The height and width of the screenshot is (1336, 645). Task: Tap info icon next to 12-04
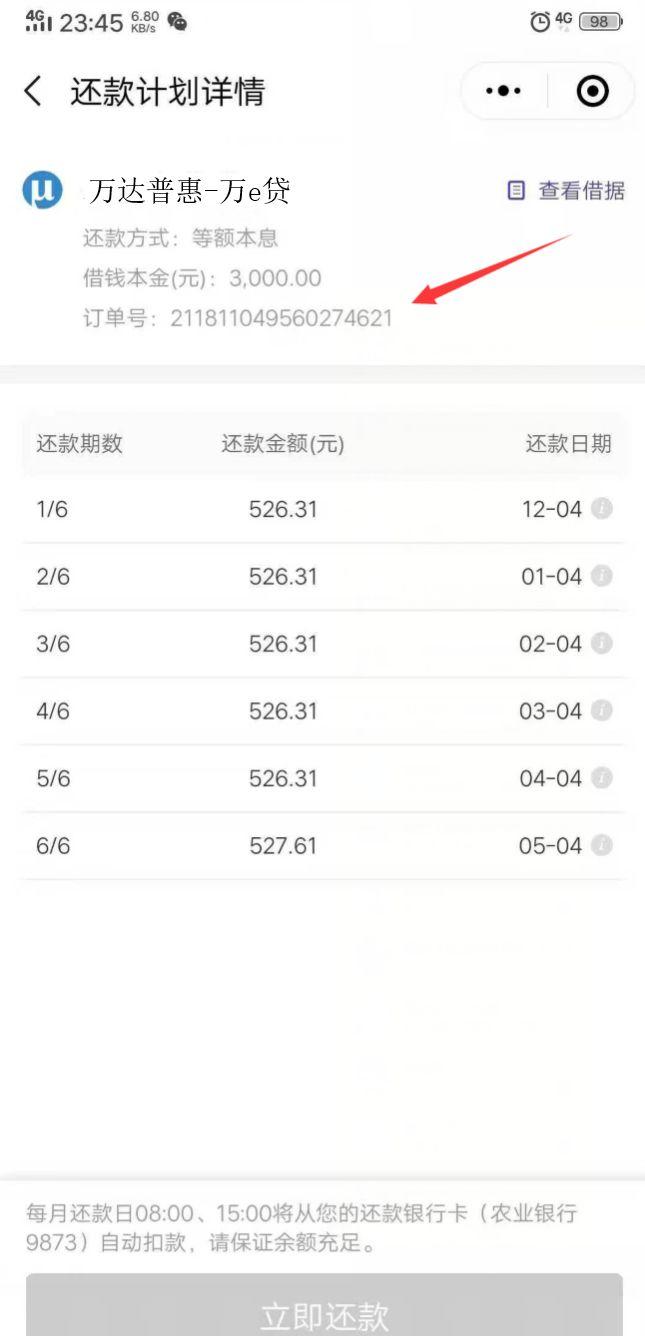(601, 509)
